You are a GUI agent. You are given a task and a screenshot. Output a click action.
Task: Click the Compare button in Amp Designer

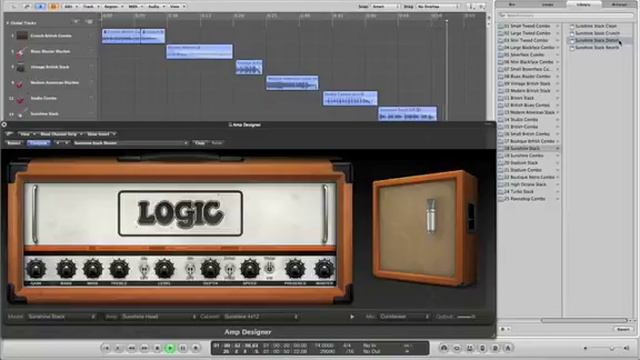pyautogui.click(x=38, y=143)
